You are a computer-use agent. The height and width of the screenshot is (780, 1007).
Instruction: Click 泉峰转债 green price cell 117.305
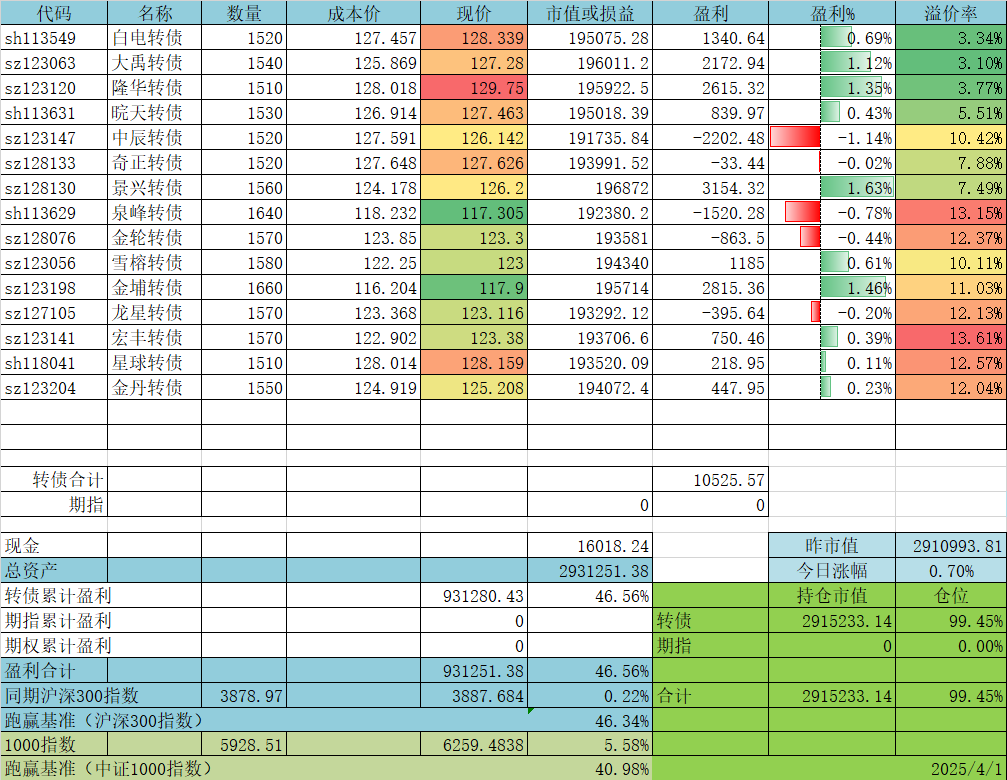473,213
